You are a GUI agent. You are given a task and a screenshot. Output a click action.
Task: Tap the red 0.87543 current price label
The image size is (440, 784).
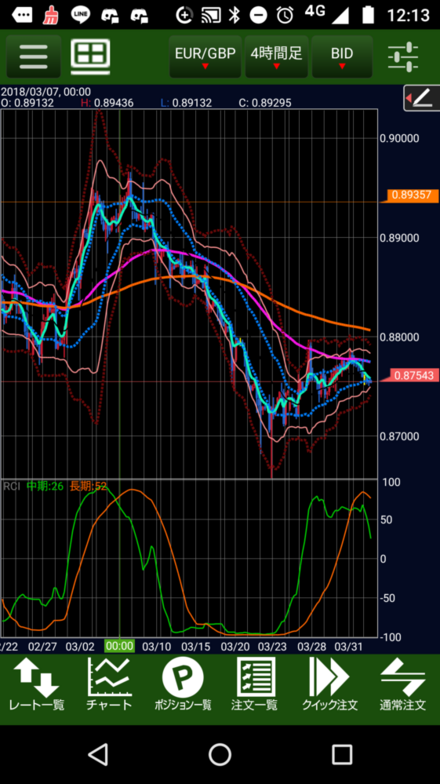pyautogui.click(x=413, y=376)
